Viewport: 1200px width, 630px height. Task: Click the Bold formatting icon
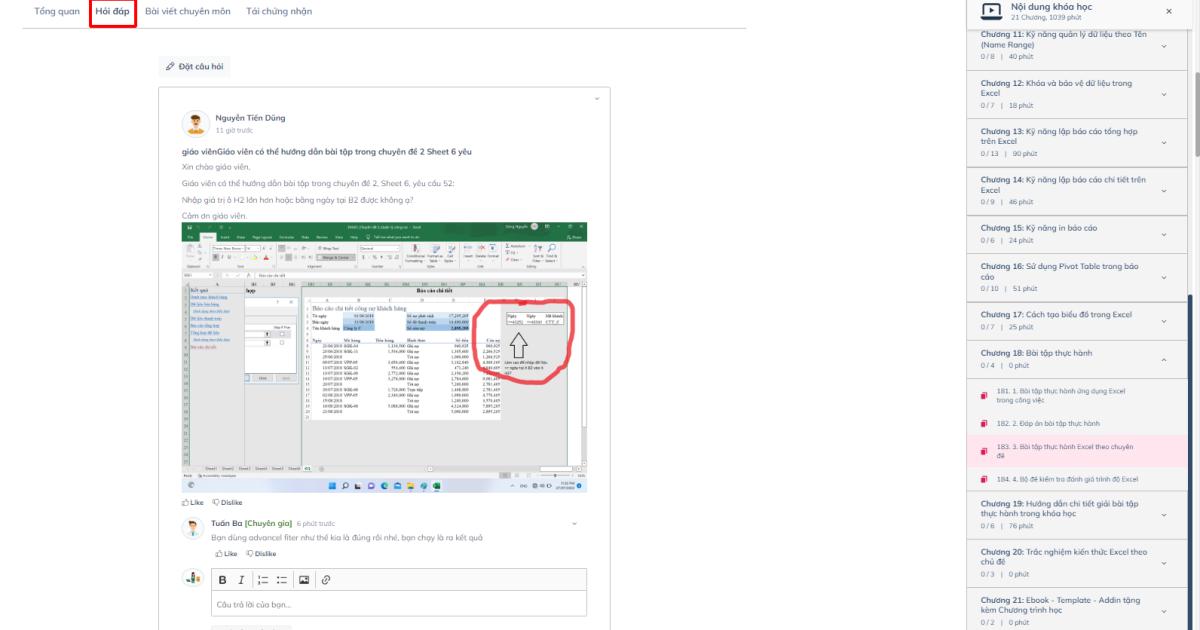pyautogui.click(x=223, y=580)
